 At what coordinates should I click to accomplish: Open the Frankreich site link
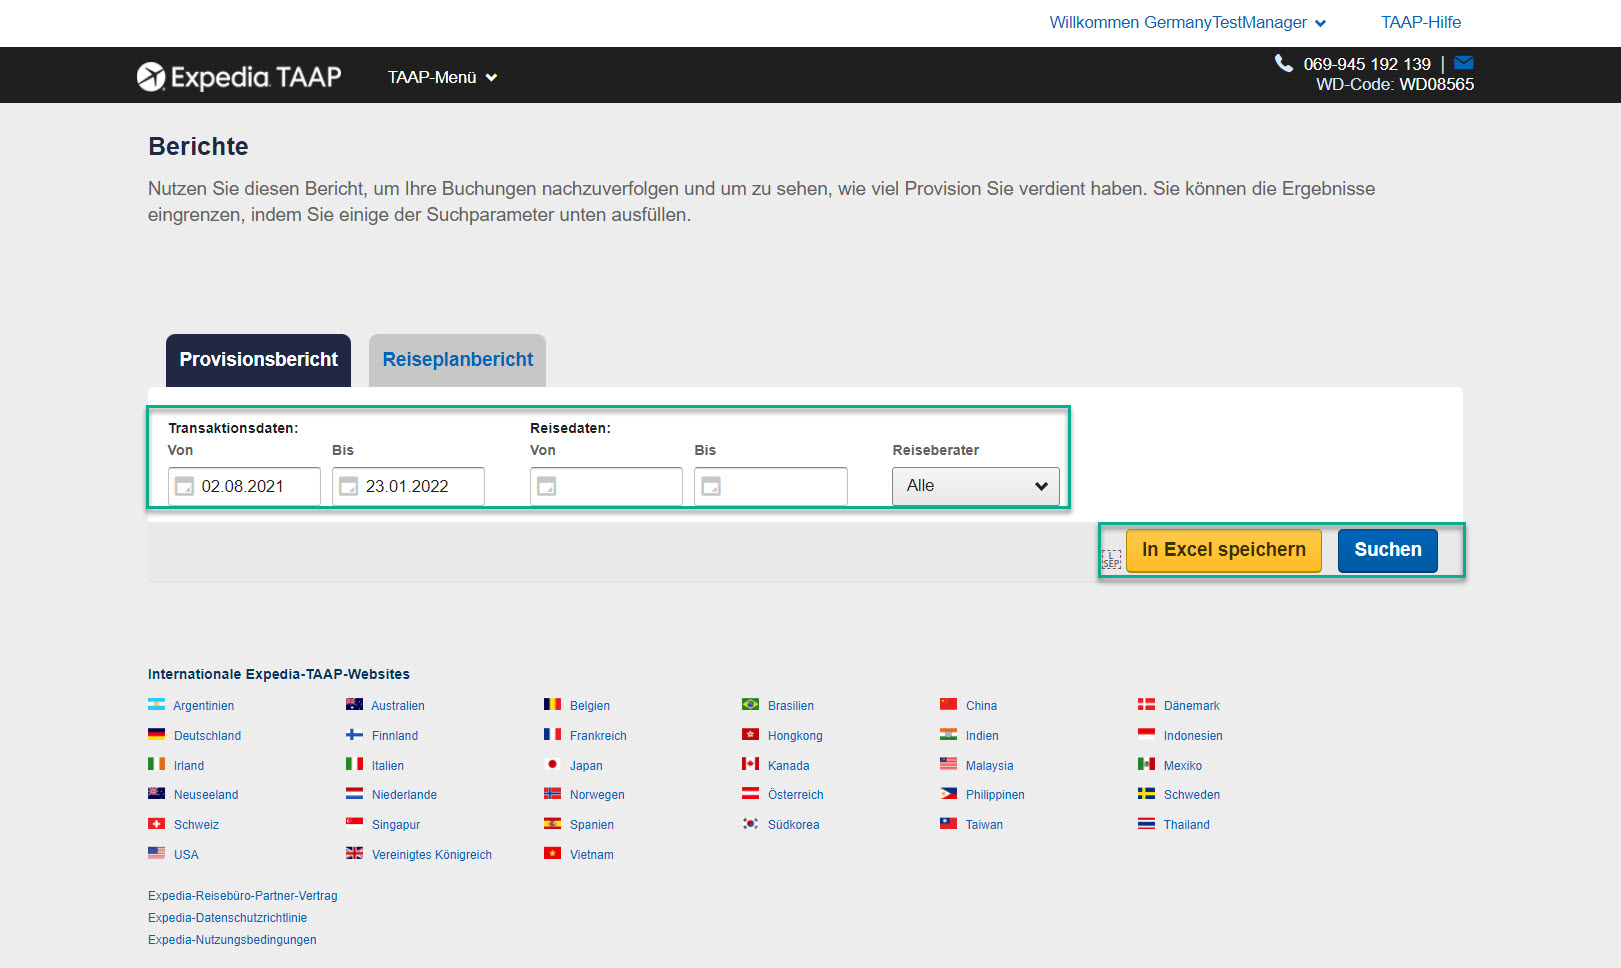[598, 736]
